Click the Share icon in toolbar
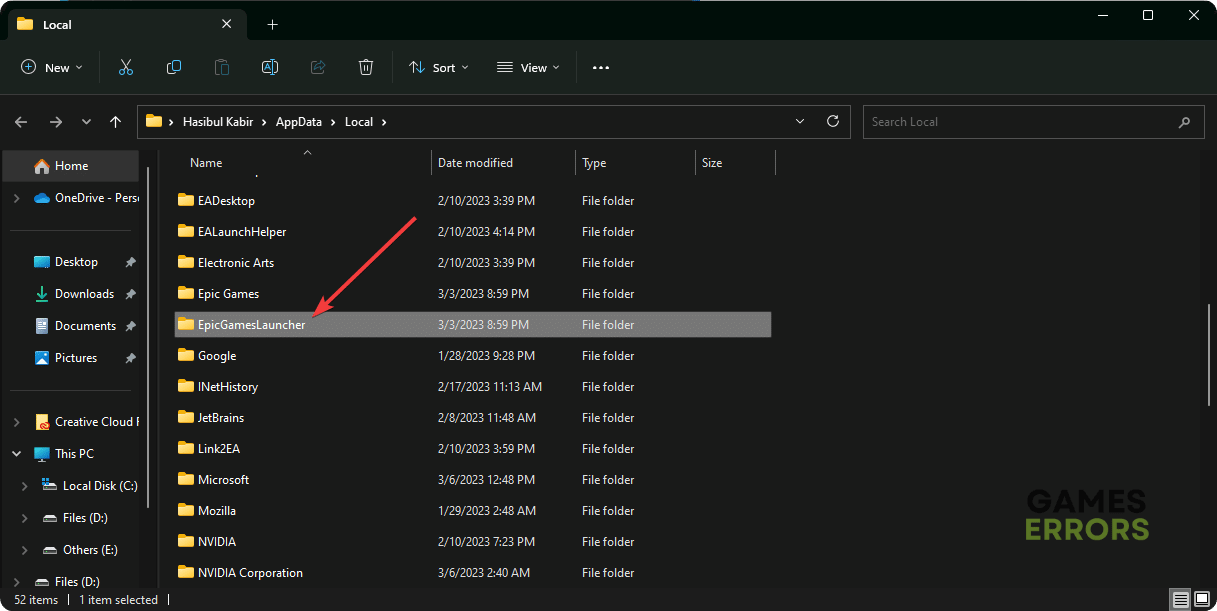 tap(318, 67)
